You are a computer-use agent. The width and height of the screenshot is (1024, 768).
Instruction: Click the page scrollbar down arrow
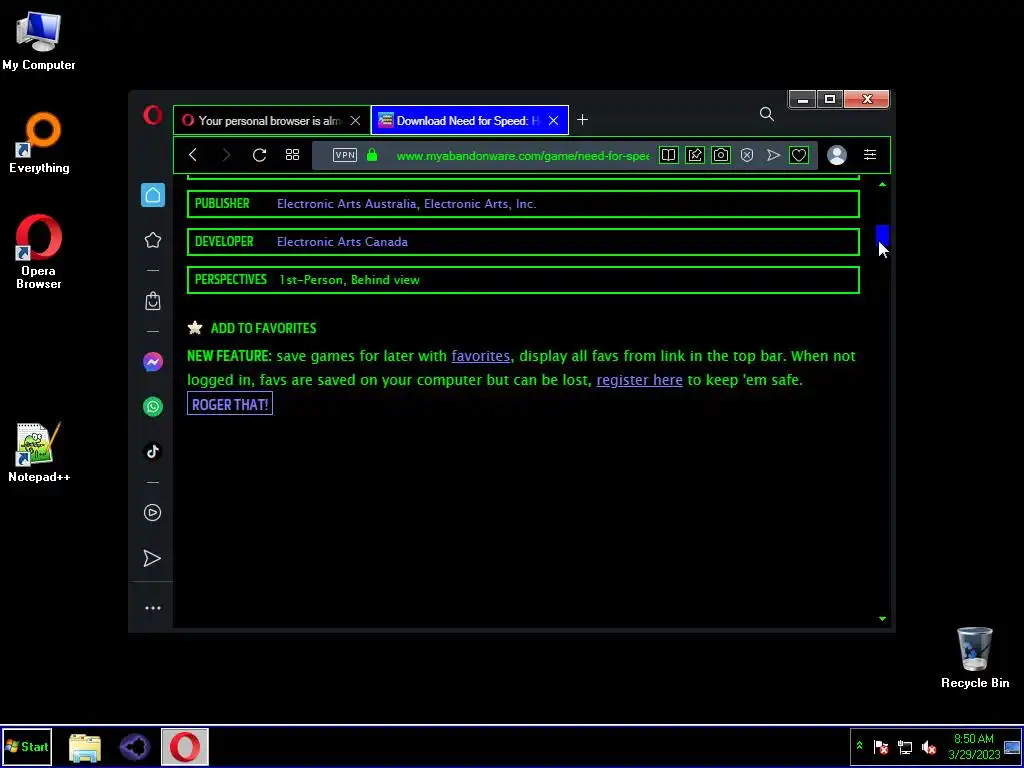pos(882,618)
